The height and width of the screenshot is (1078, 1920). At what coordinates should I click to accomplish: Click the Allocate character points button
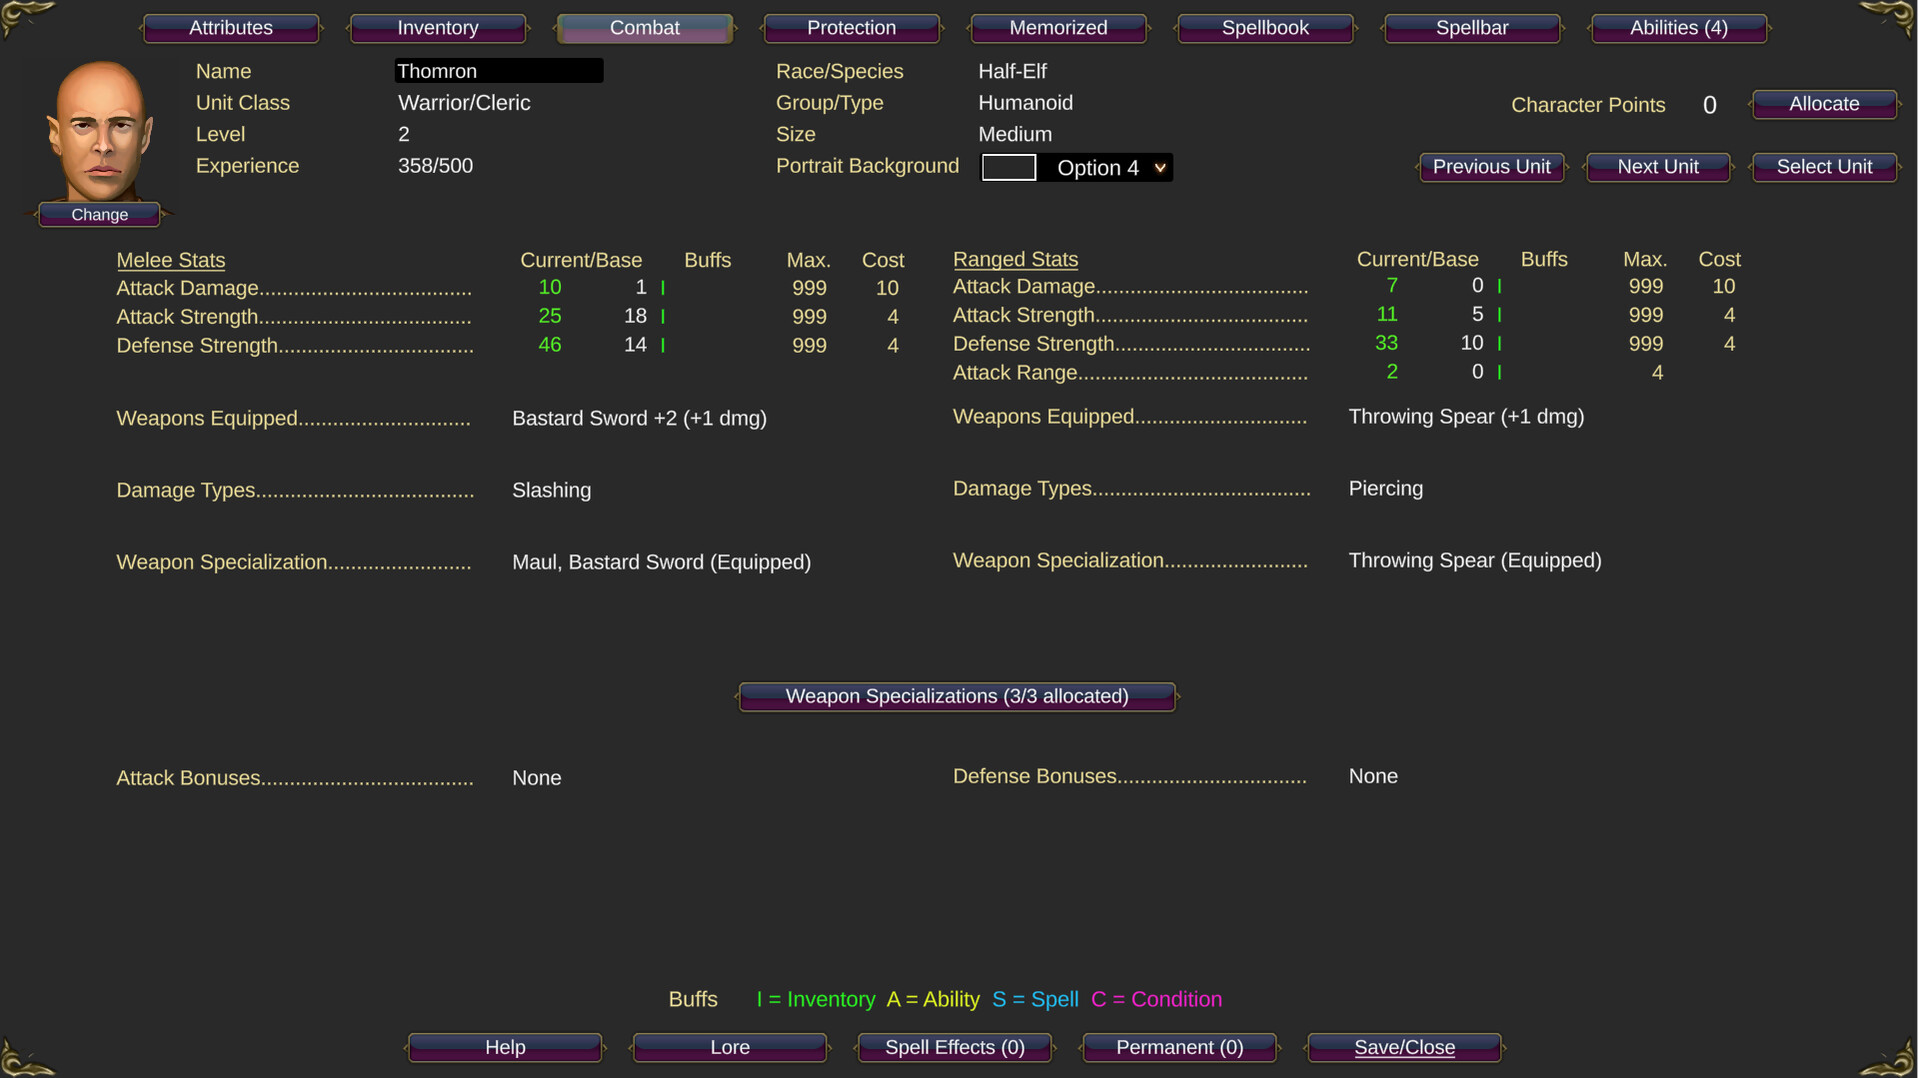[x=1823, y=103]
